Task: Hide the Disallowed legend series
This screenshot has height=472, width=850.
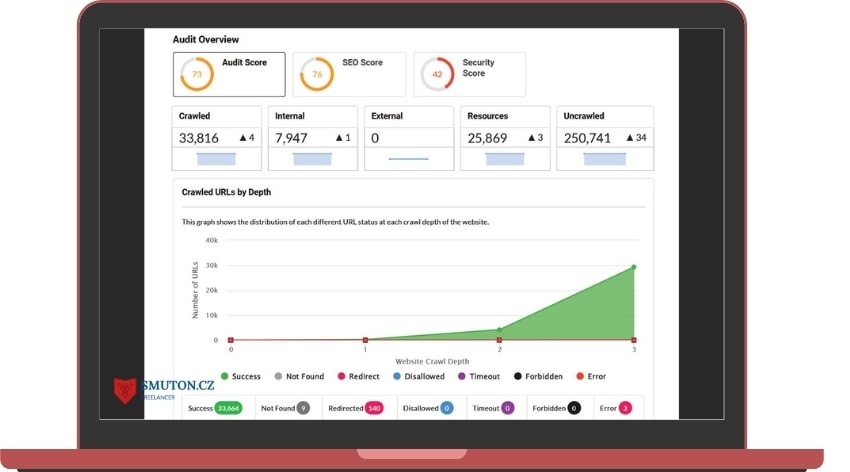Action: click(x=418, y=376)
